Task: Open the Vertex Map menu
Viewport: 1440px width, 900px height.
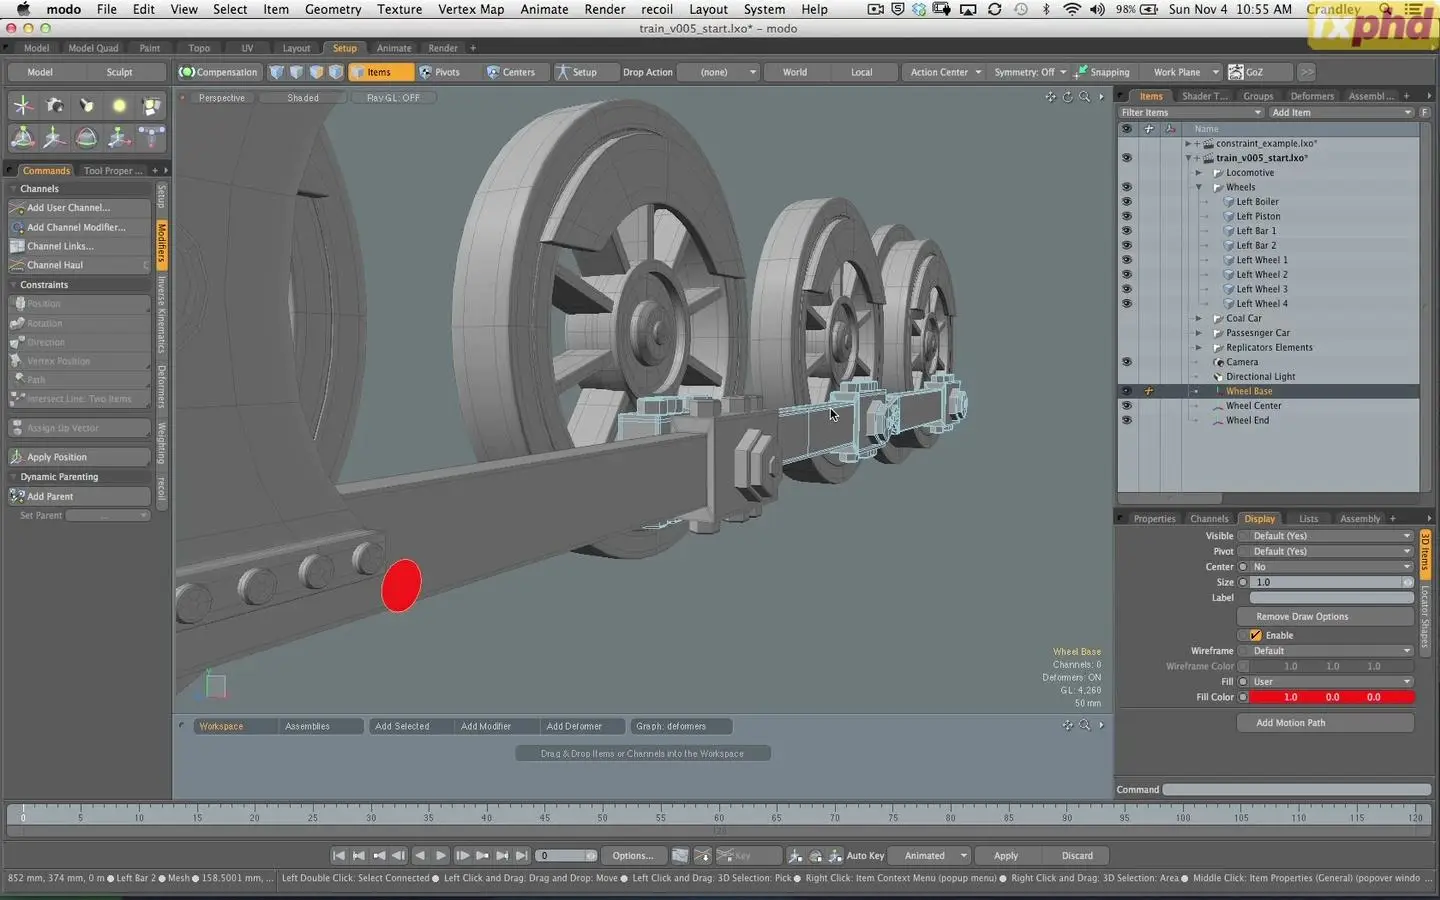Action: [471, 9]
